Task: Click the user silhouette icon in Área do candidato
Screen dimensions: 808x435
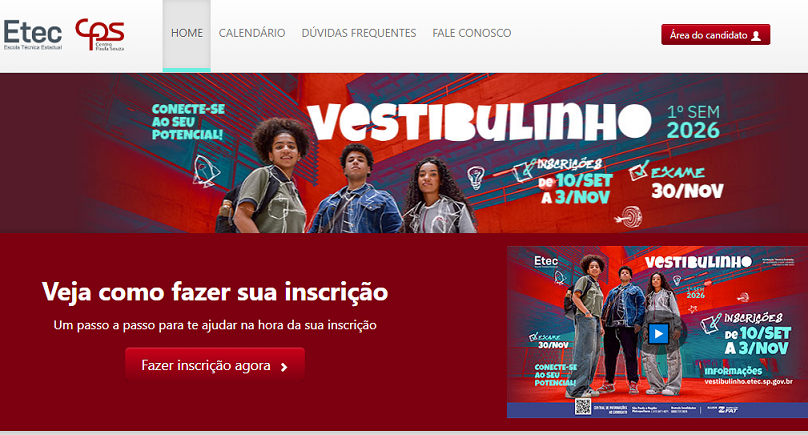Action: (756, 36)
